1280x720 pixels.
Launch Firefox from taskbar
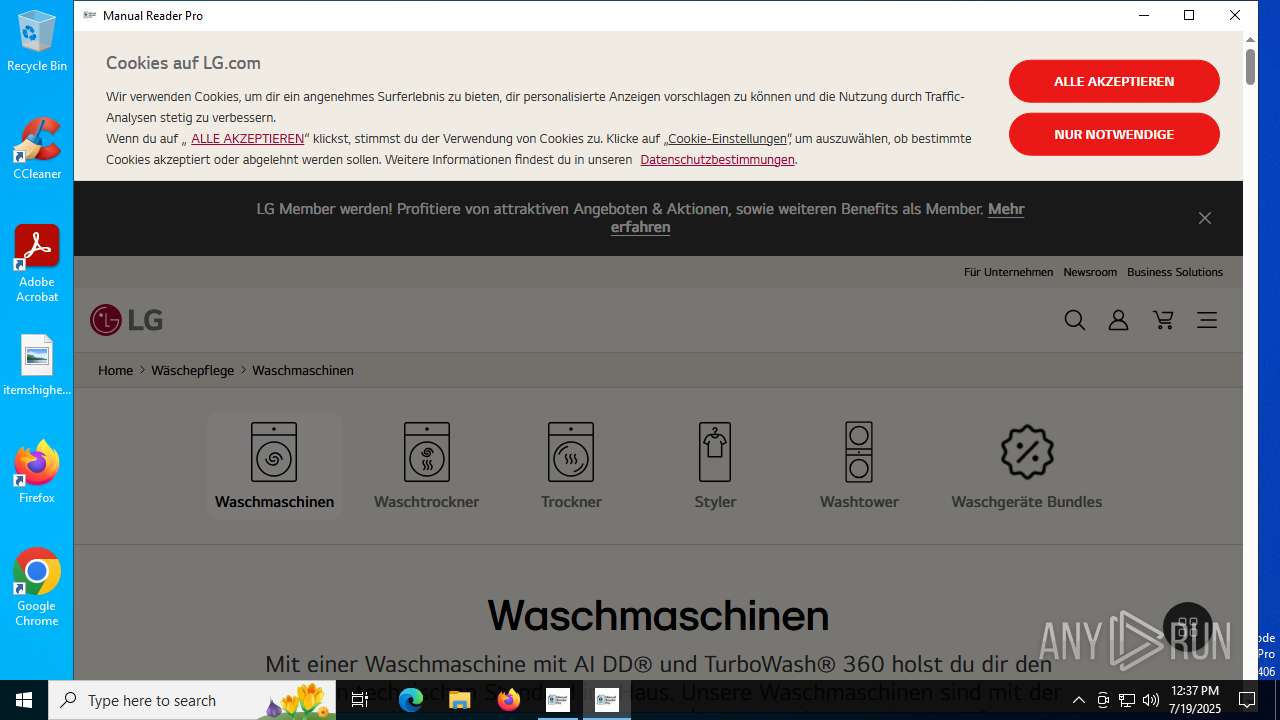coord(509,700)
